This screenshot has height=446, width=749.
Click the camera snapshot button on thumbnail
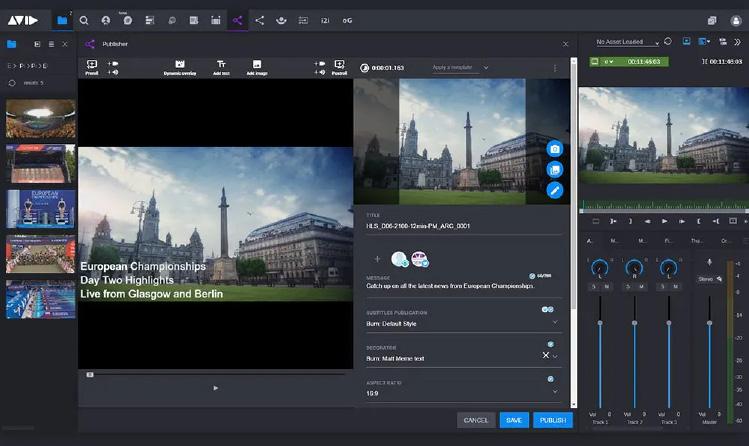pyautogui.click(x=554, y=148)
